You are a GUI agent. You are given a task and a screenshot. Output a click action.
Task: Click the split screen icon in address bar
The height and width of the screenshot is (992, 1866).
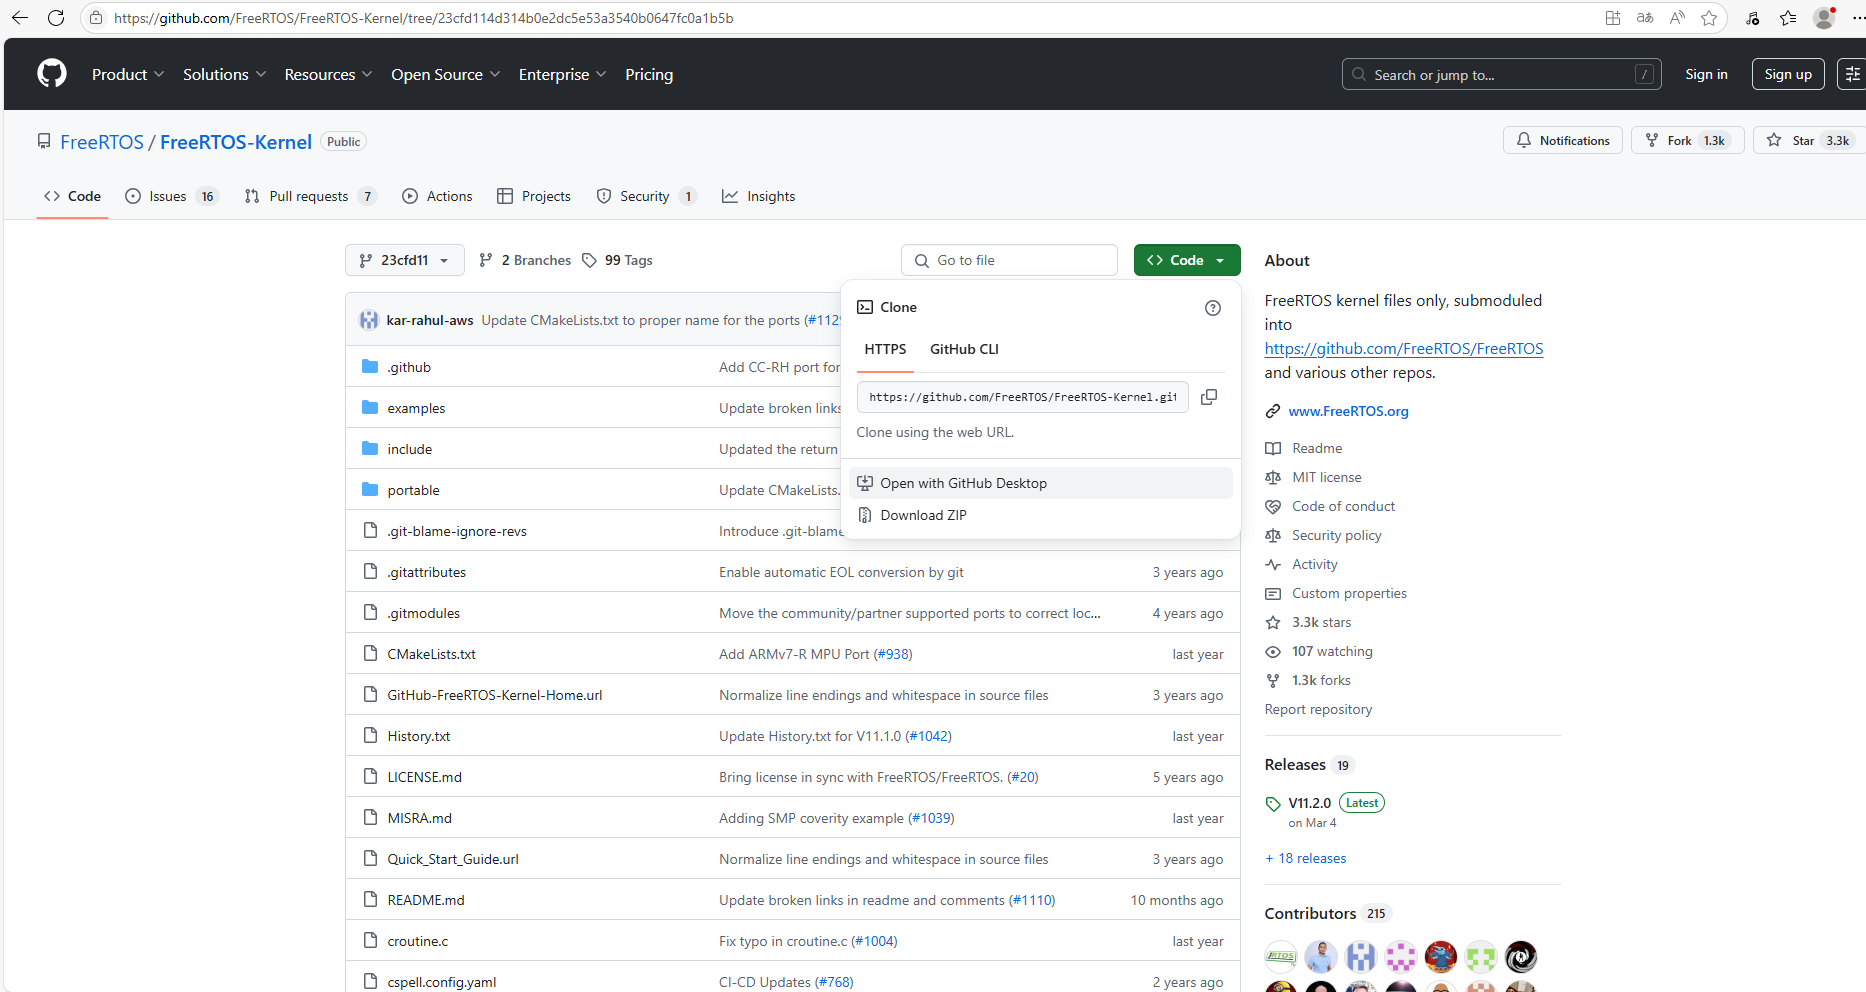[x=1613, y=18]
